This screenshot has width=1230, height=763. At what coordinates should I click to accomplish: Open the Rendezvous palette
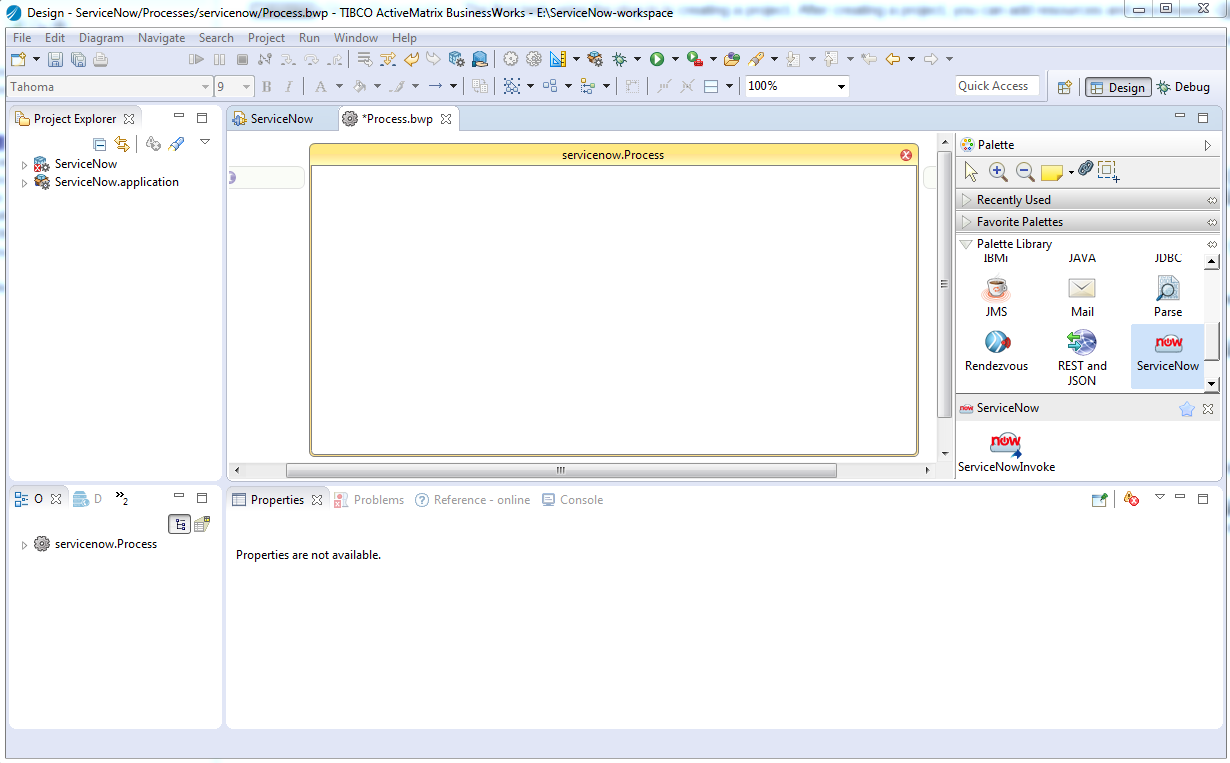point(996,351)
